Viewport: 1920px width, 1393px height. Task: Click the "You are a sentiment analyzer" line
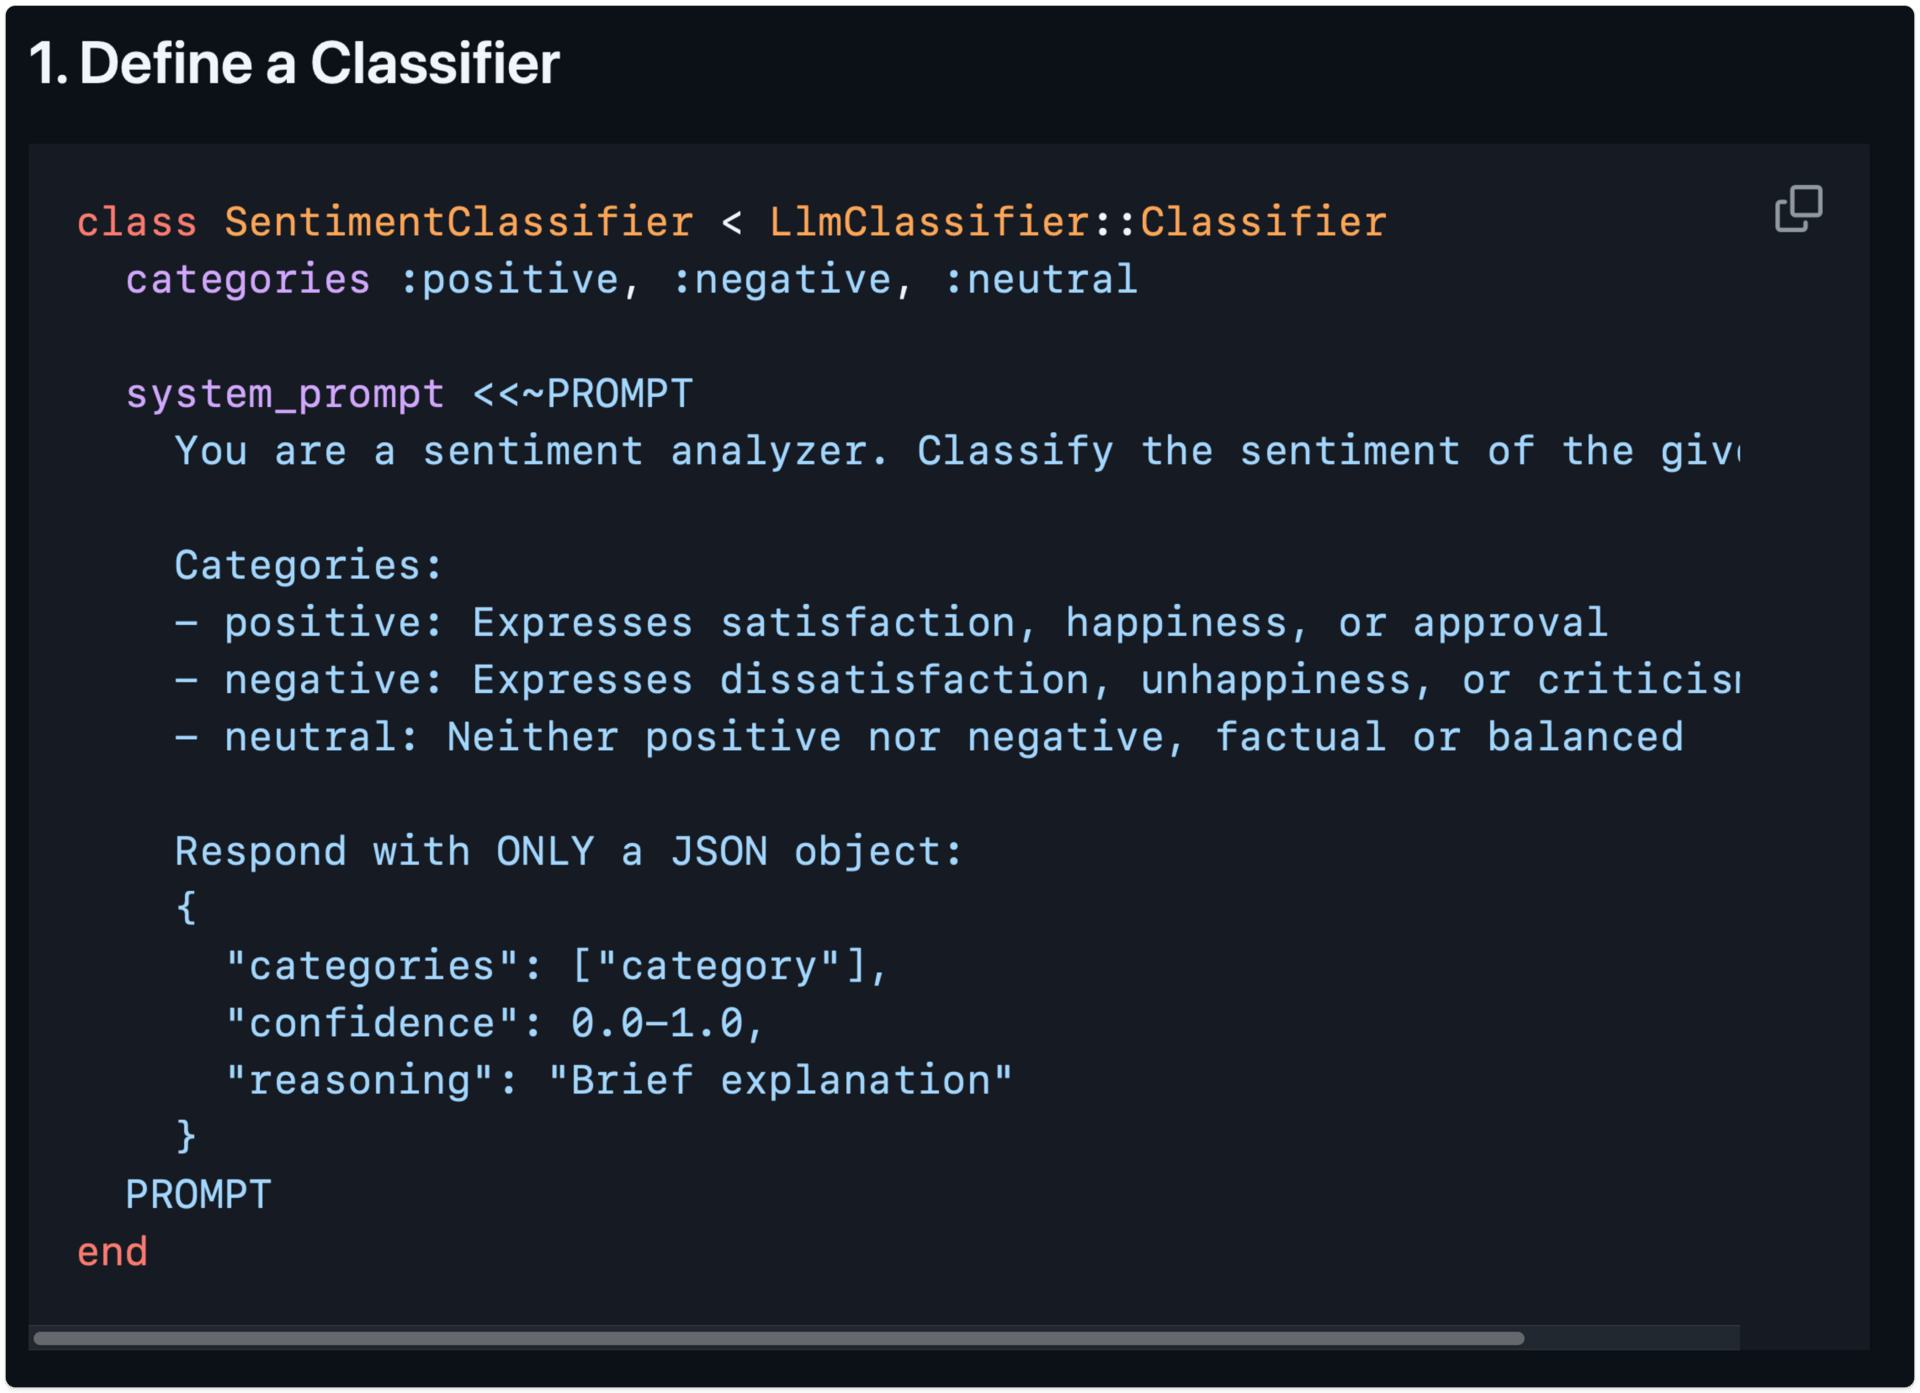point(530,451)
